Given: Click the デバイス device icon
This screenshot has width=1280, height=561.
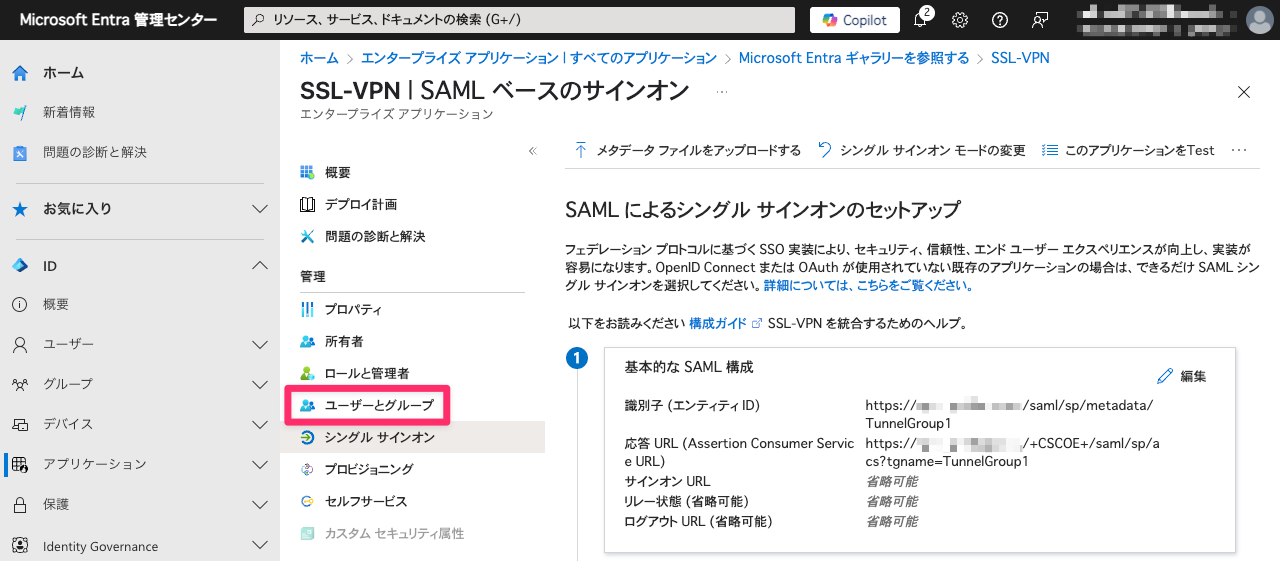Looking at the screenshot, I should tap(19, 424).
